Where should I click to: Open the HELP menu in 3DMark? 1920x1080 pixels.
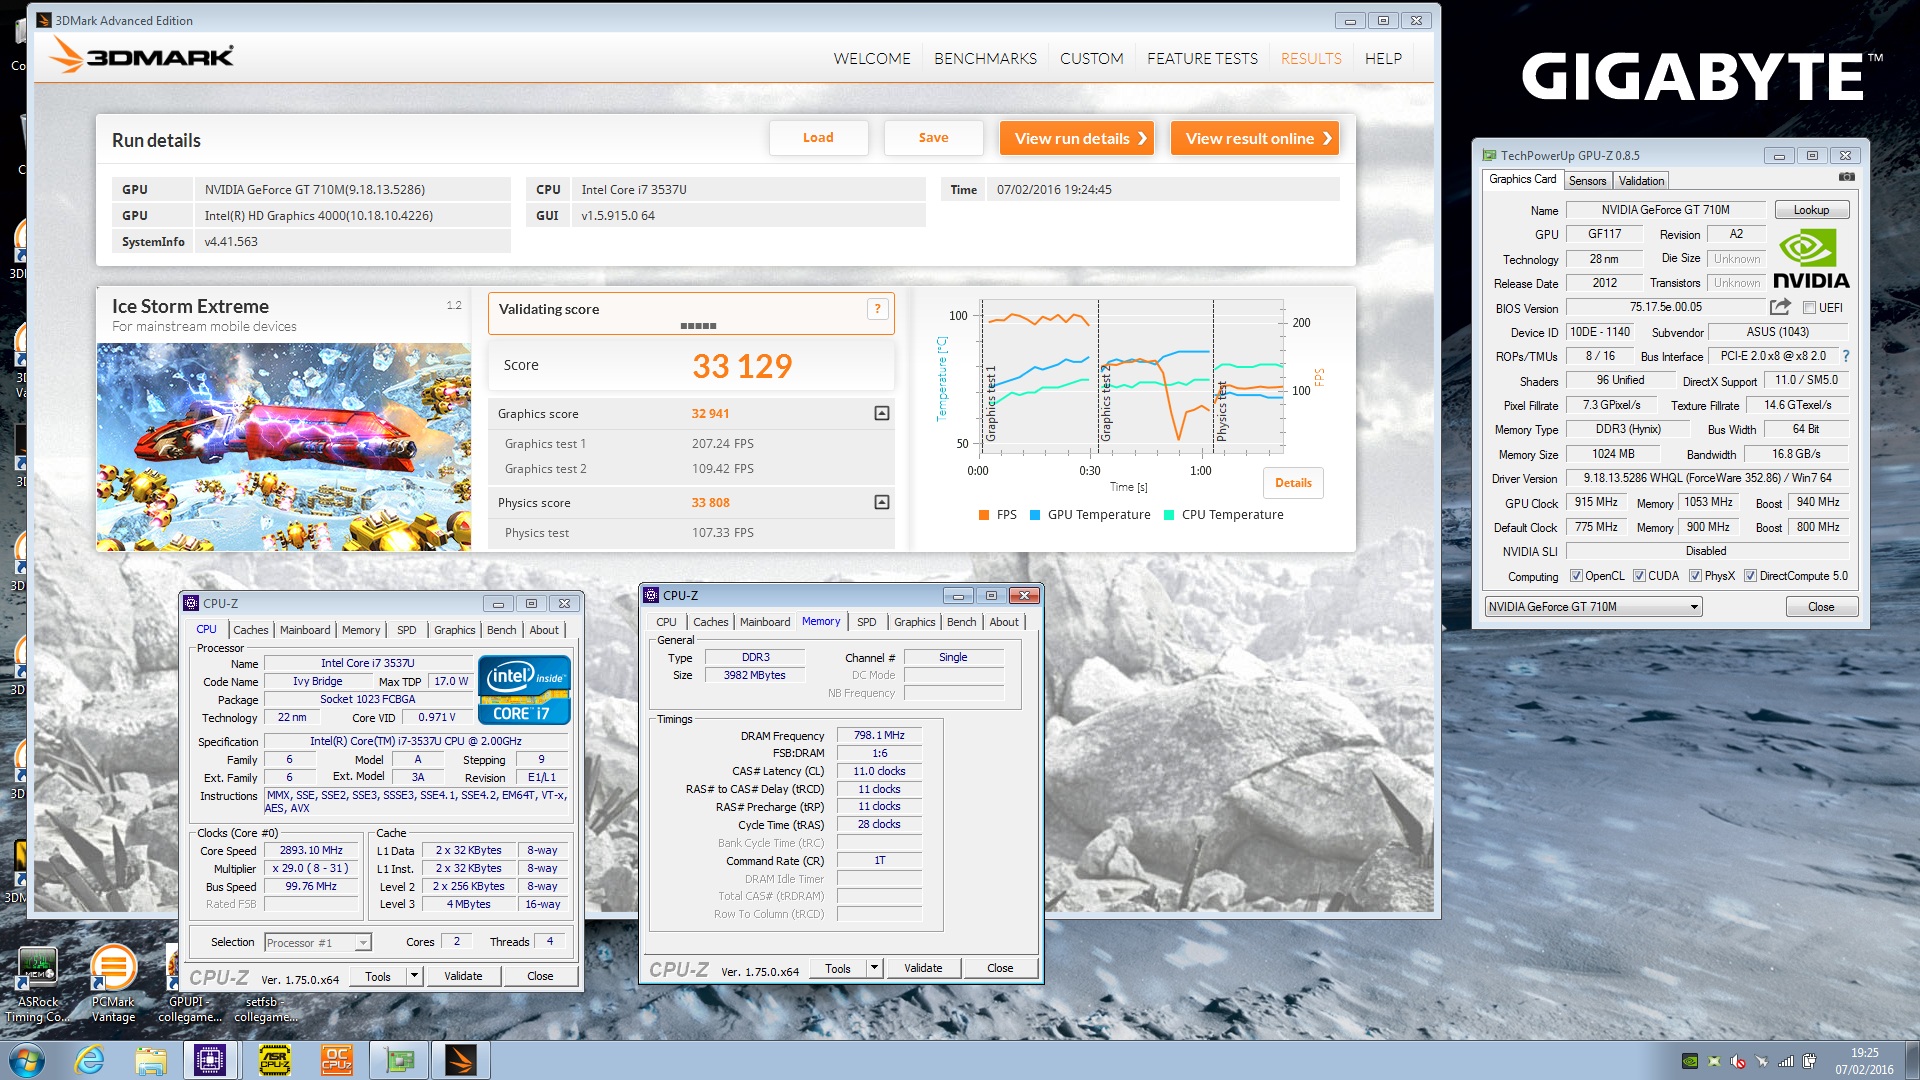1383,58
